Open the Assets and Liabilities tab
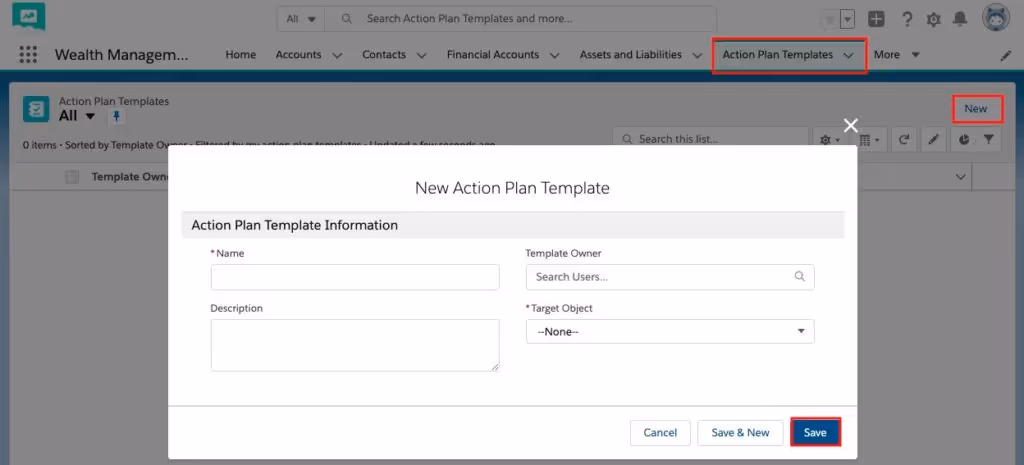1024x465 pixels. 631,55
